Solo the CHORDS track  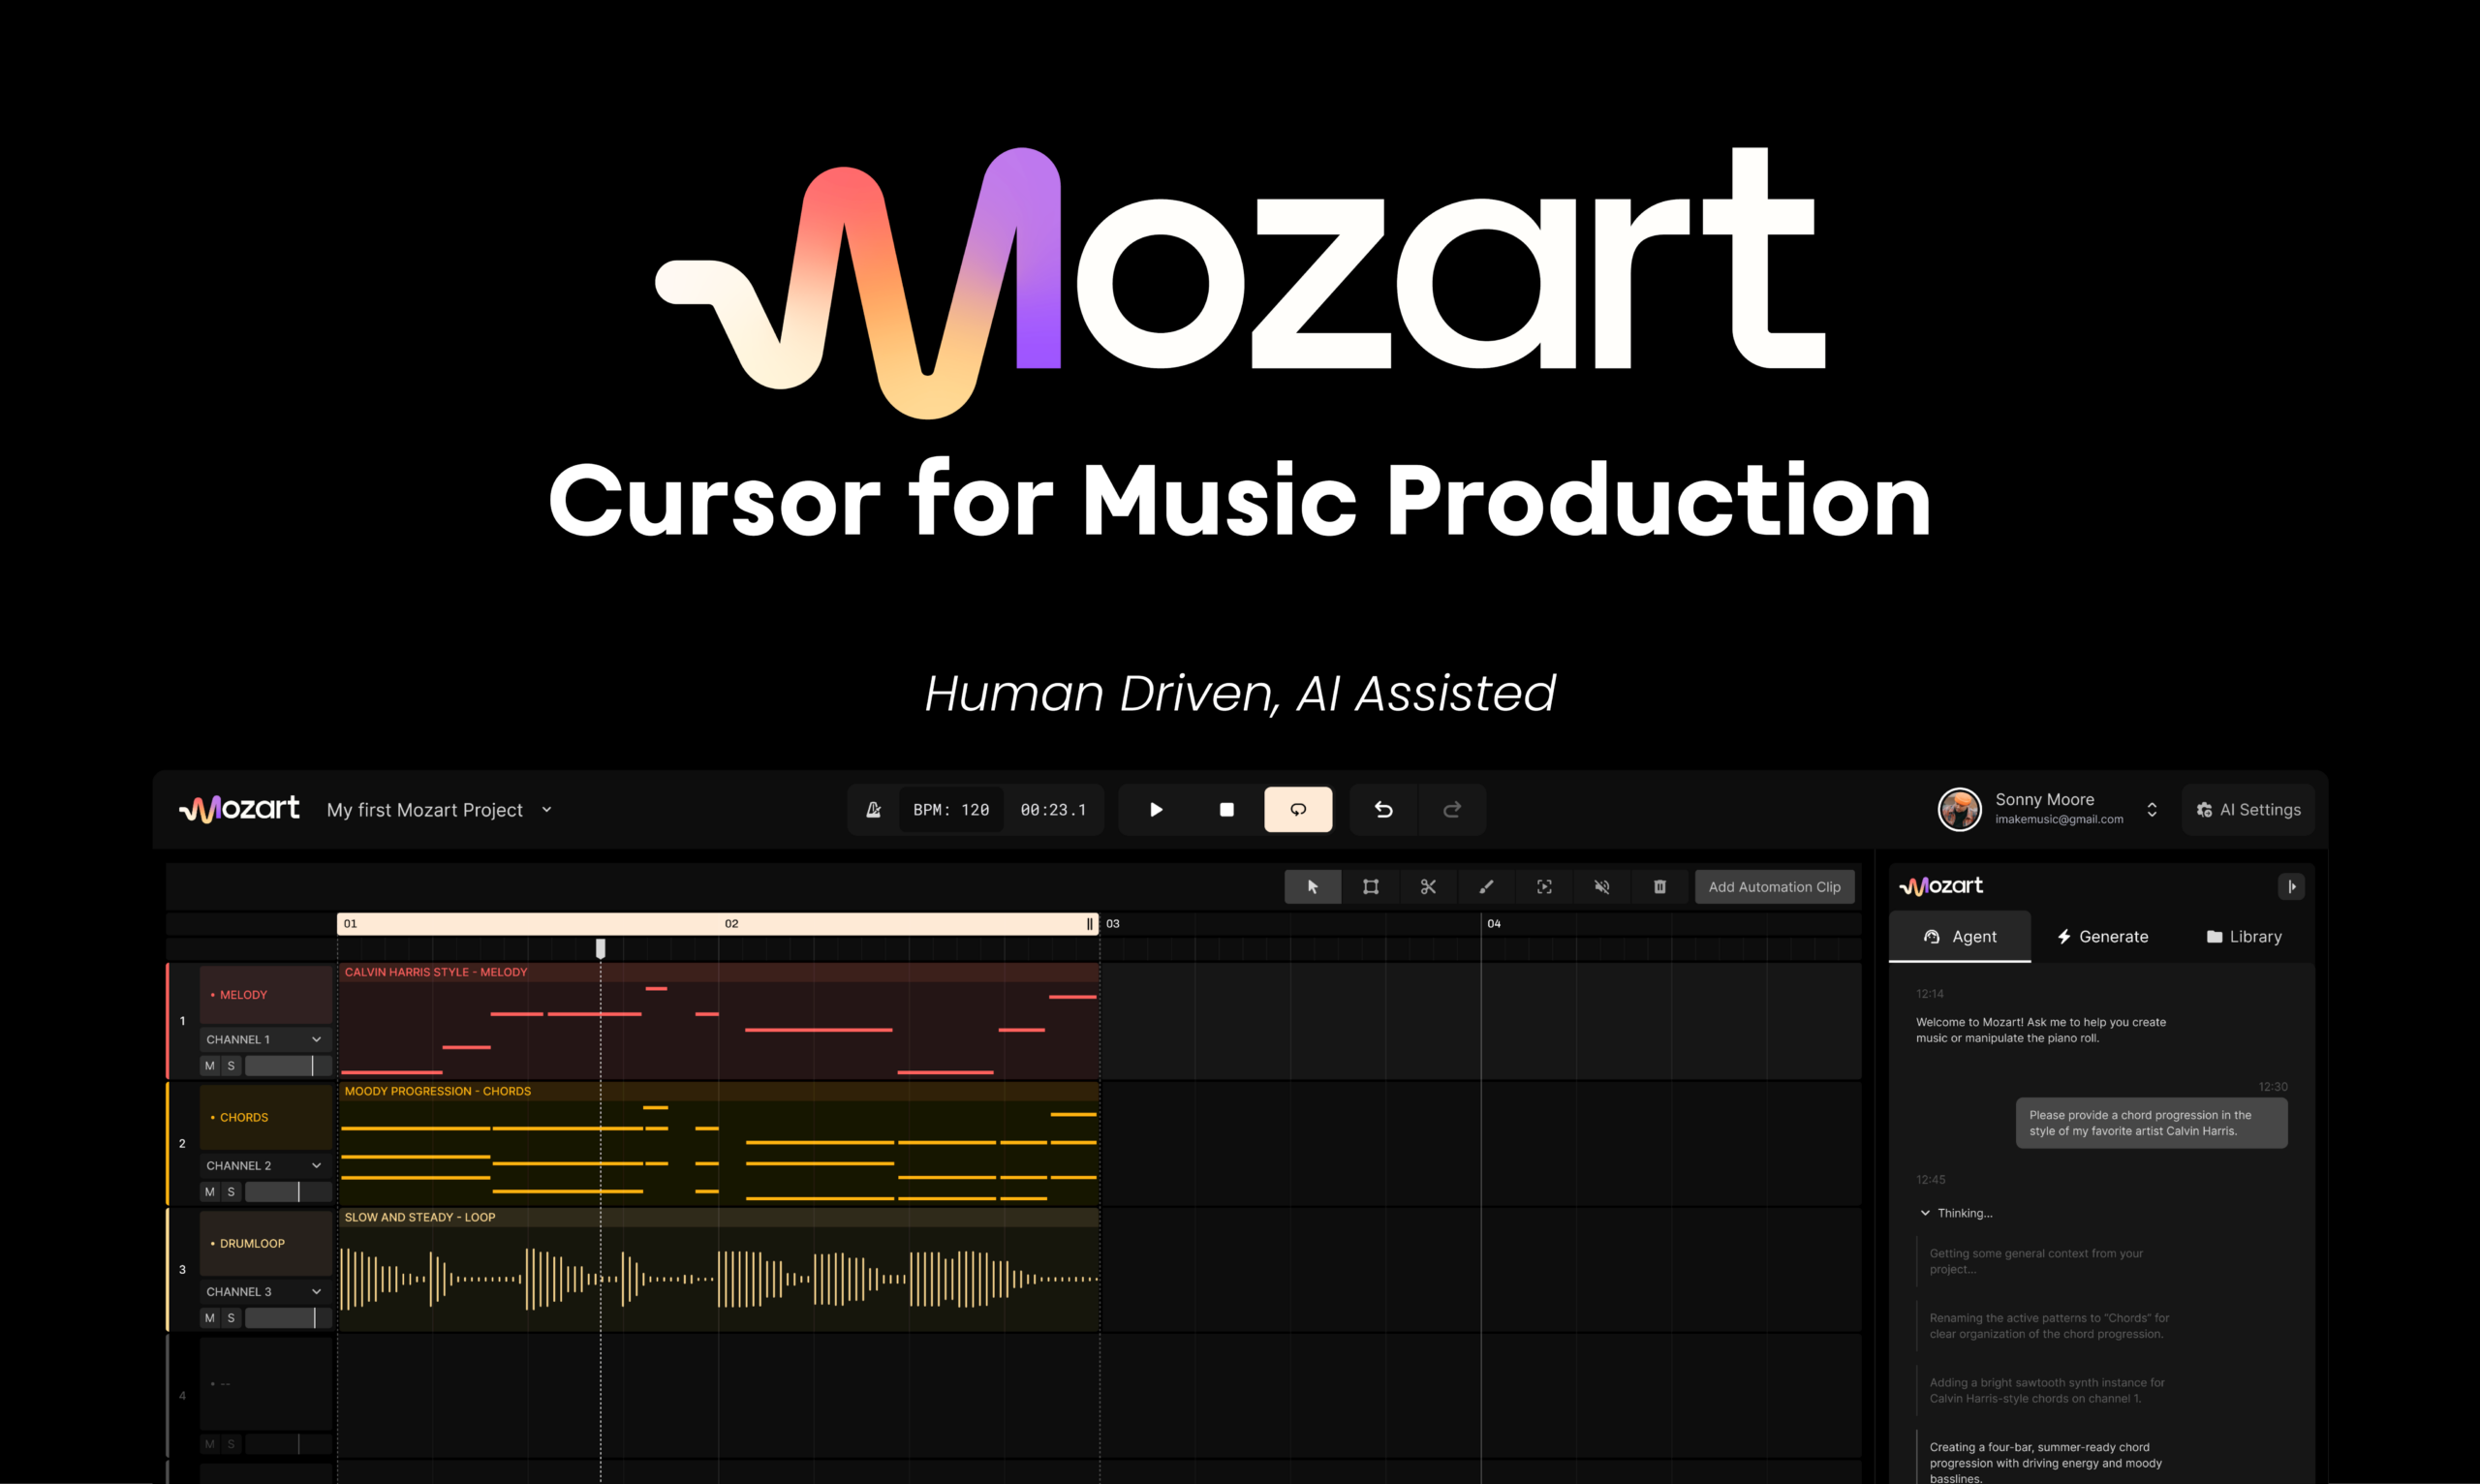231,1192
